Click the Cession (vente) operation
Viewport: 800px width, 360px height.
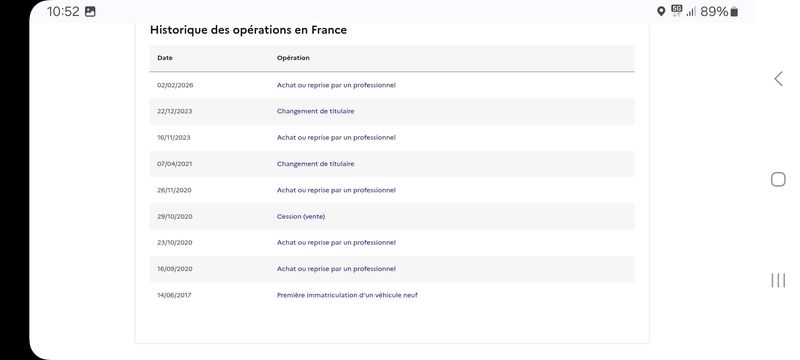tap(301, 217)
